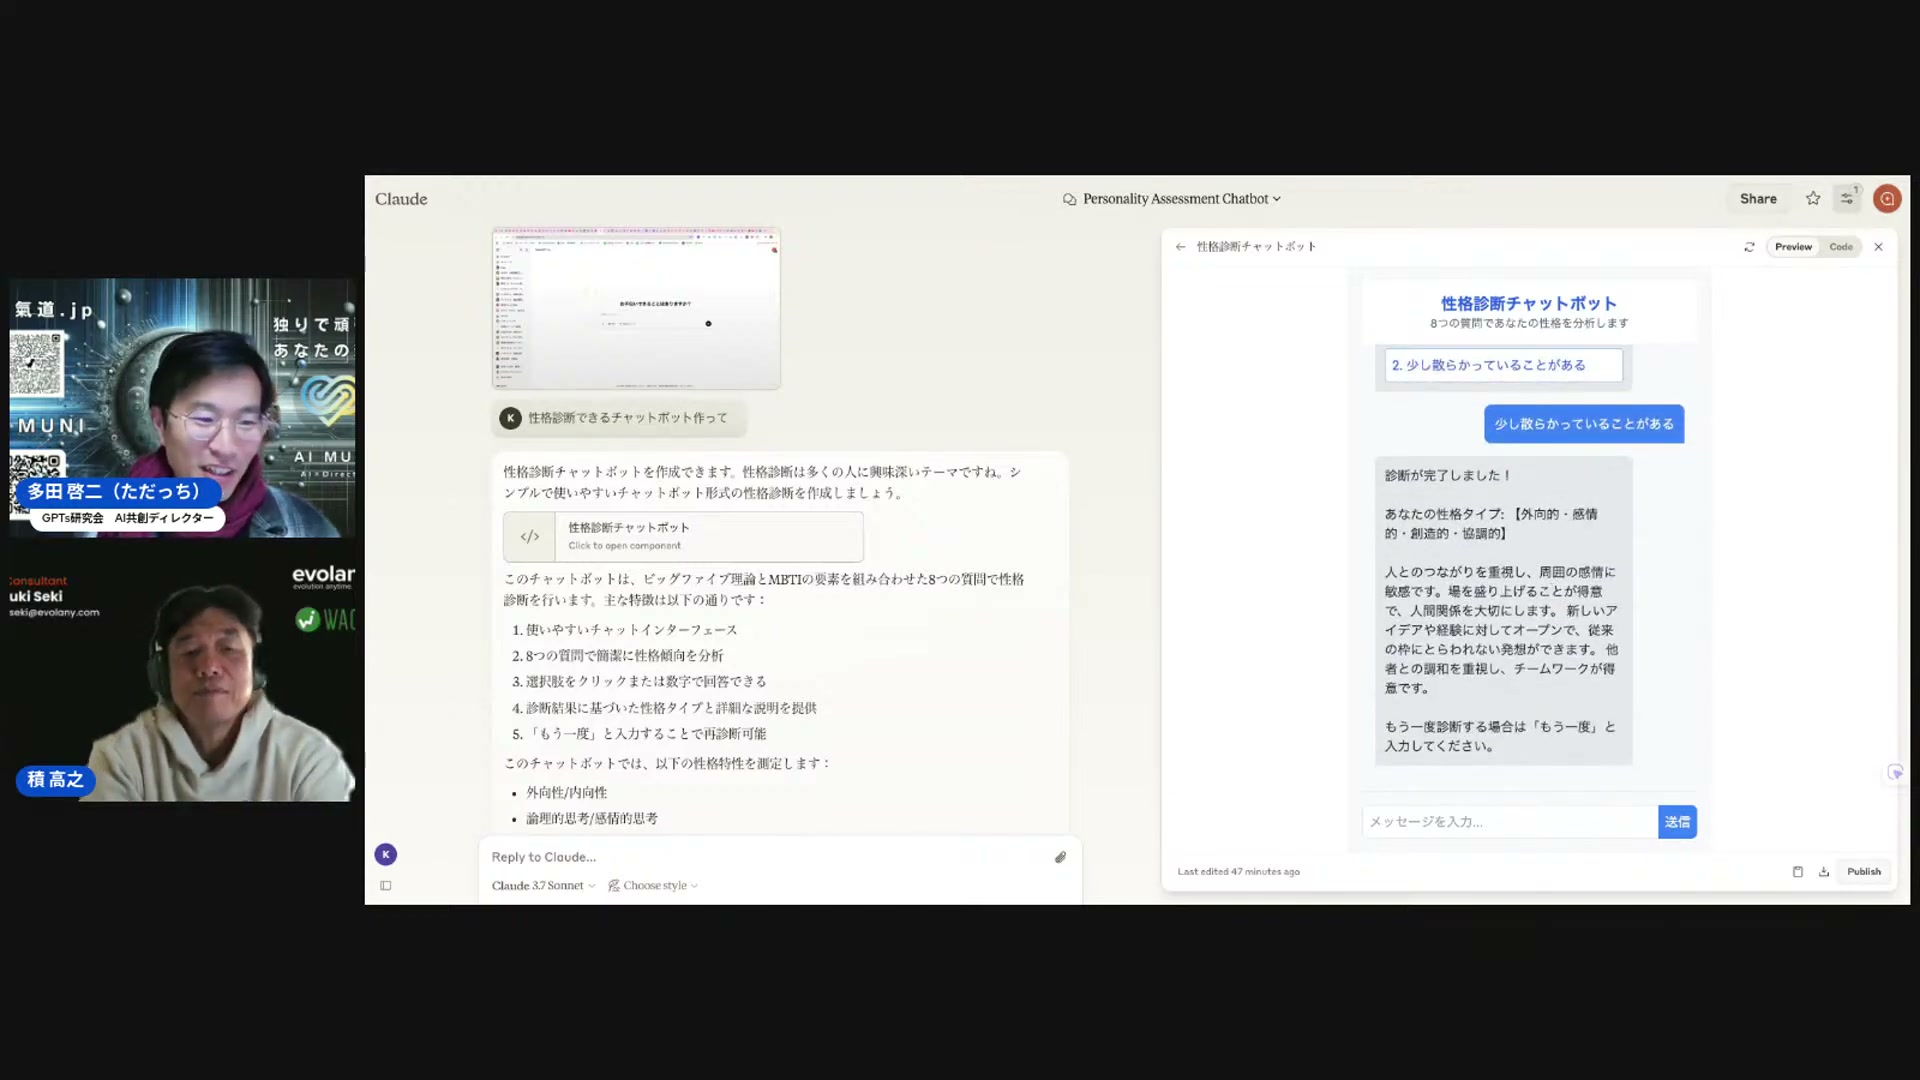Click the Share button

pos(1757,199)
